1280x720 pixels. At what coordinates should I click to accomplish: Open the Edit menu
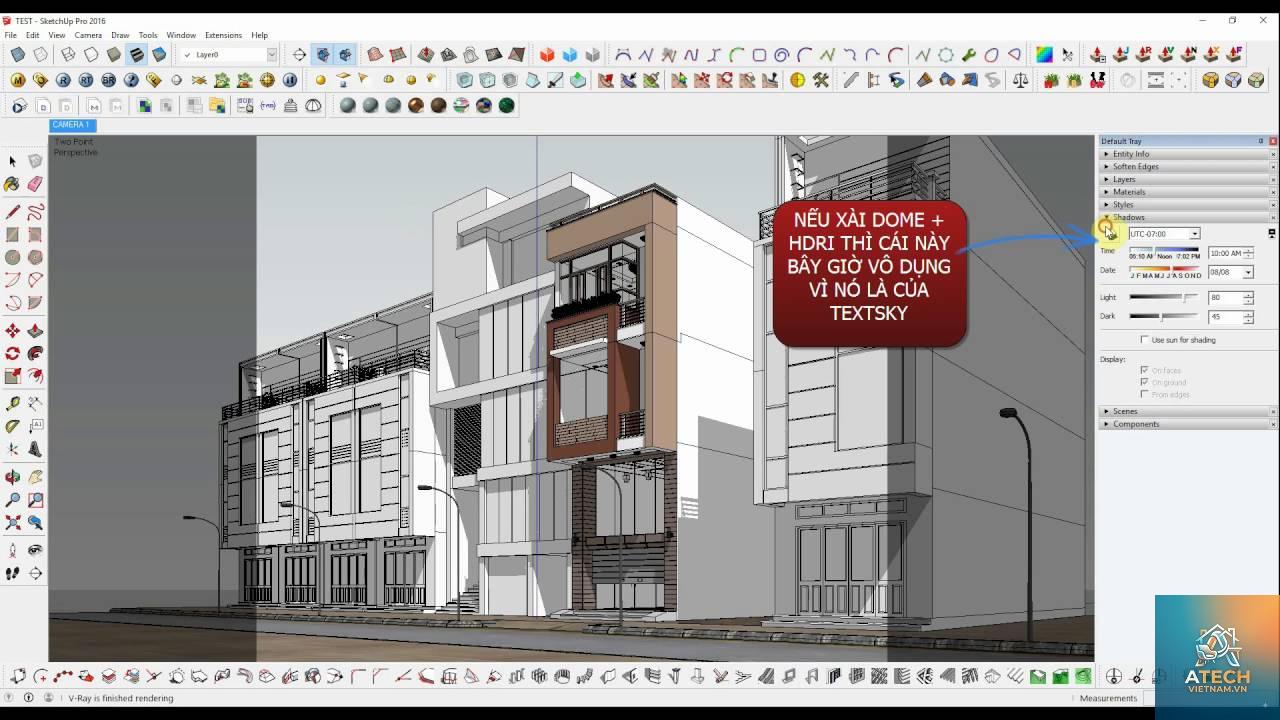click(33, 35)
